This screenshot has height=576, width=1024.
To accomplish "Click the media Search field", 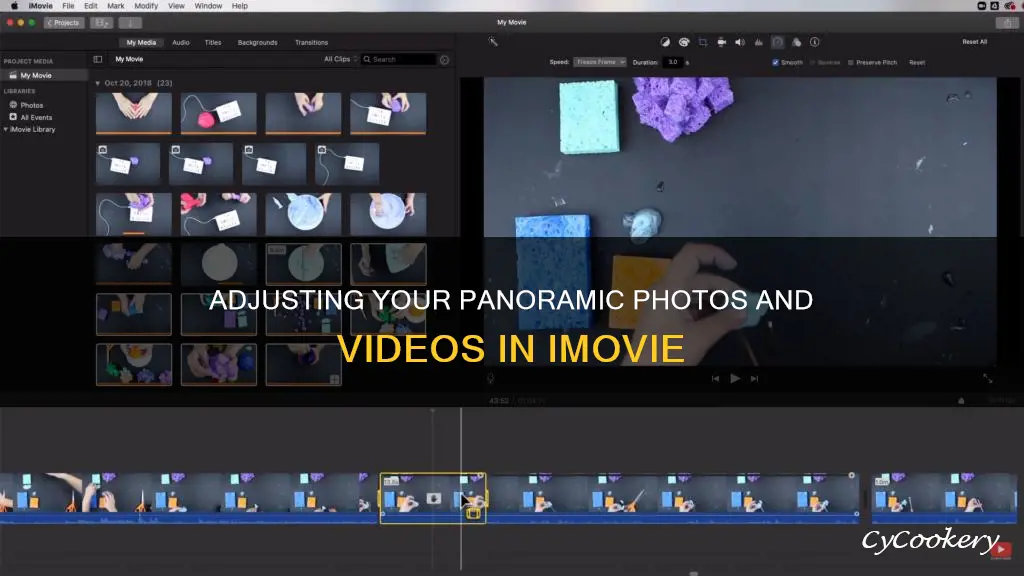I will [x=400, y=59].
